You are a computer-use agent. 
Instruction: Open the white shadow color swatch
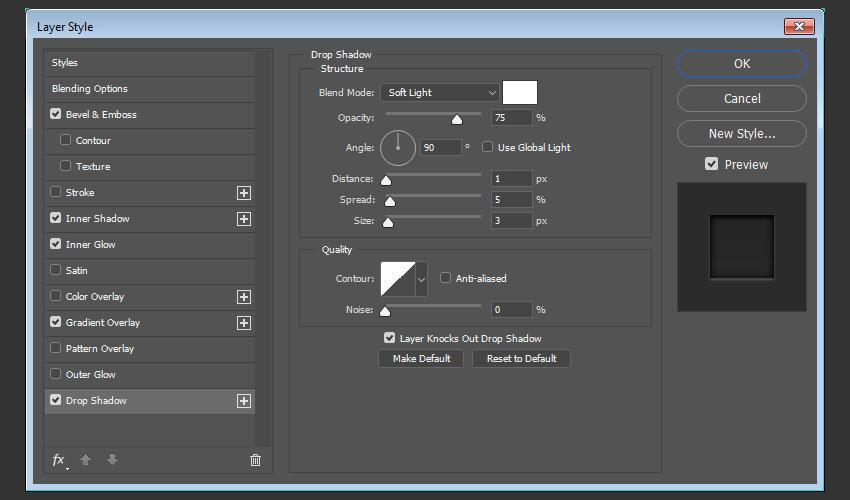pyautogui.click(x=520, y=93)
